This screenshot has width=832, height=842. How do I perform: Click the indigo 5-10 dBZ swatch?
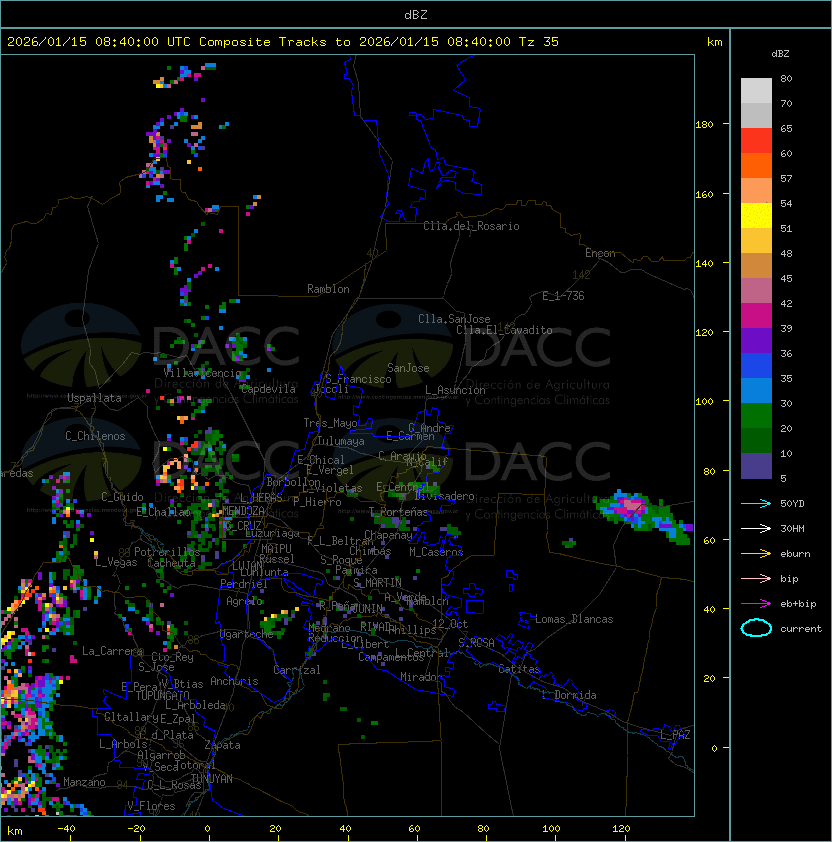click(x=756, y=465)
